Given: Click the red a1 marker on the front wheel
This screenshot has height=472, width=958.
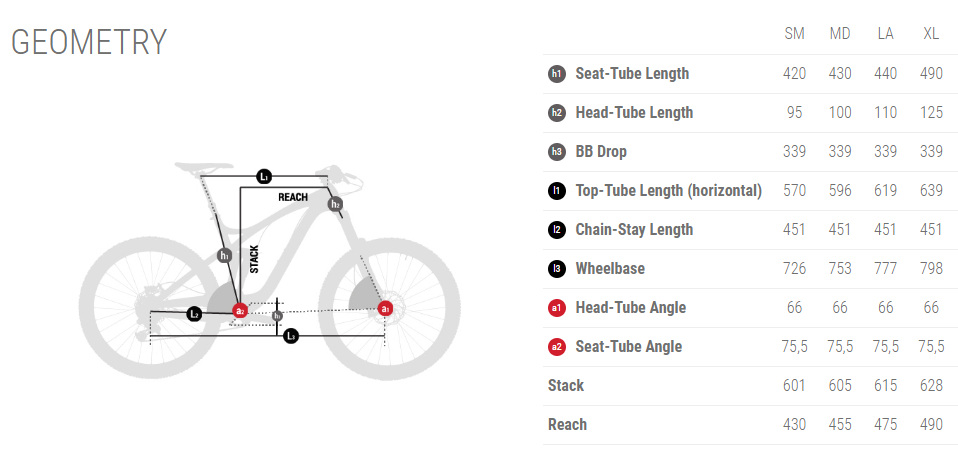Looking at the screenshot, I should 386,310.
